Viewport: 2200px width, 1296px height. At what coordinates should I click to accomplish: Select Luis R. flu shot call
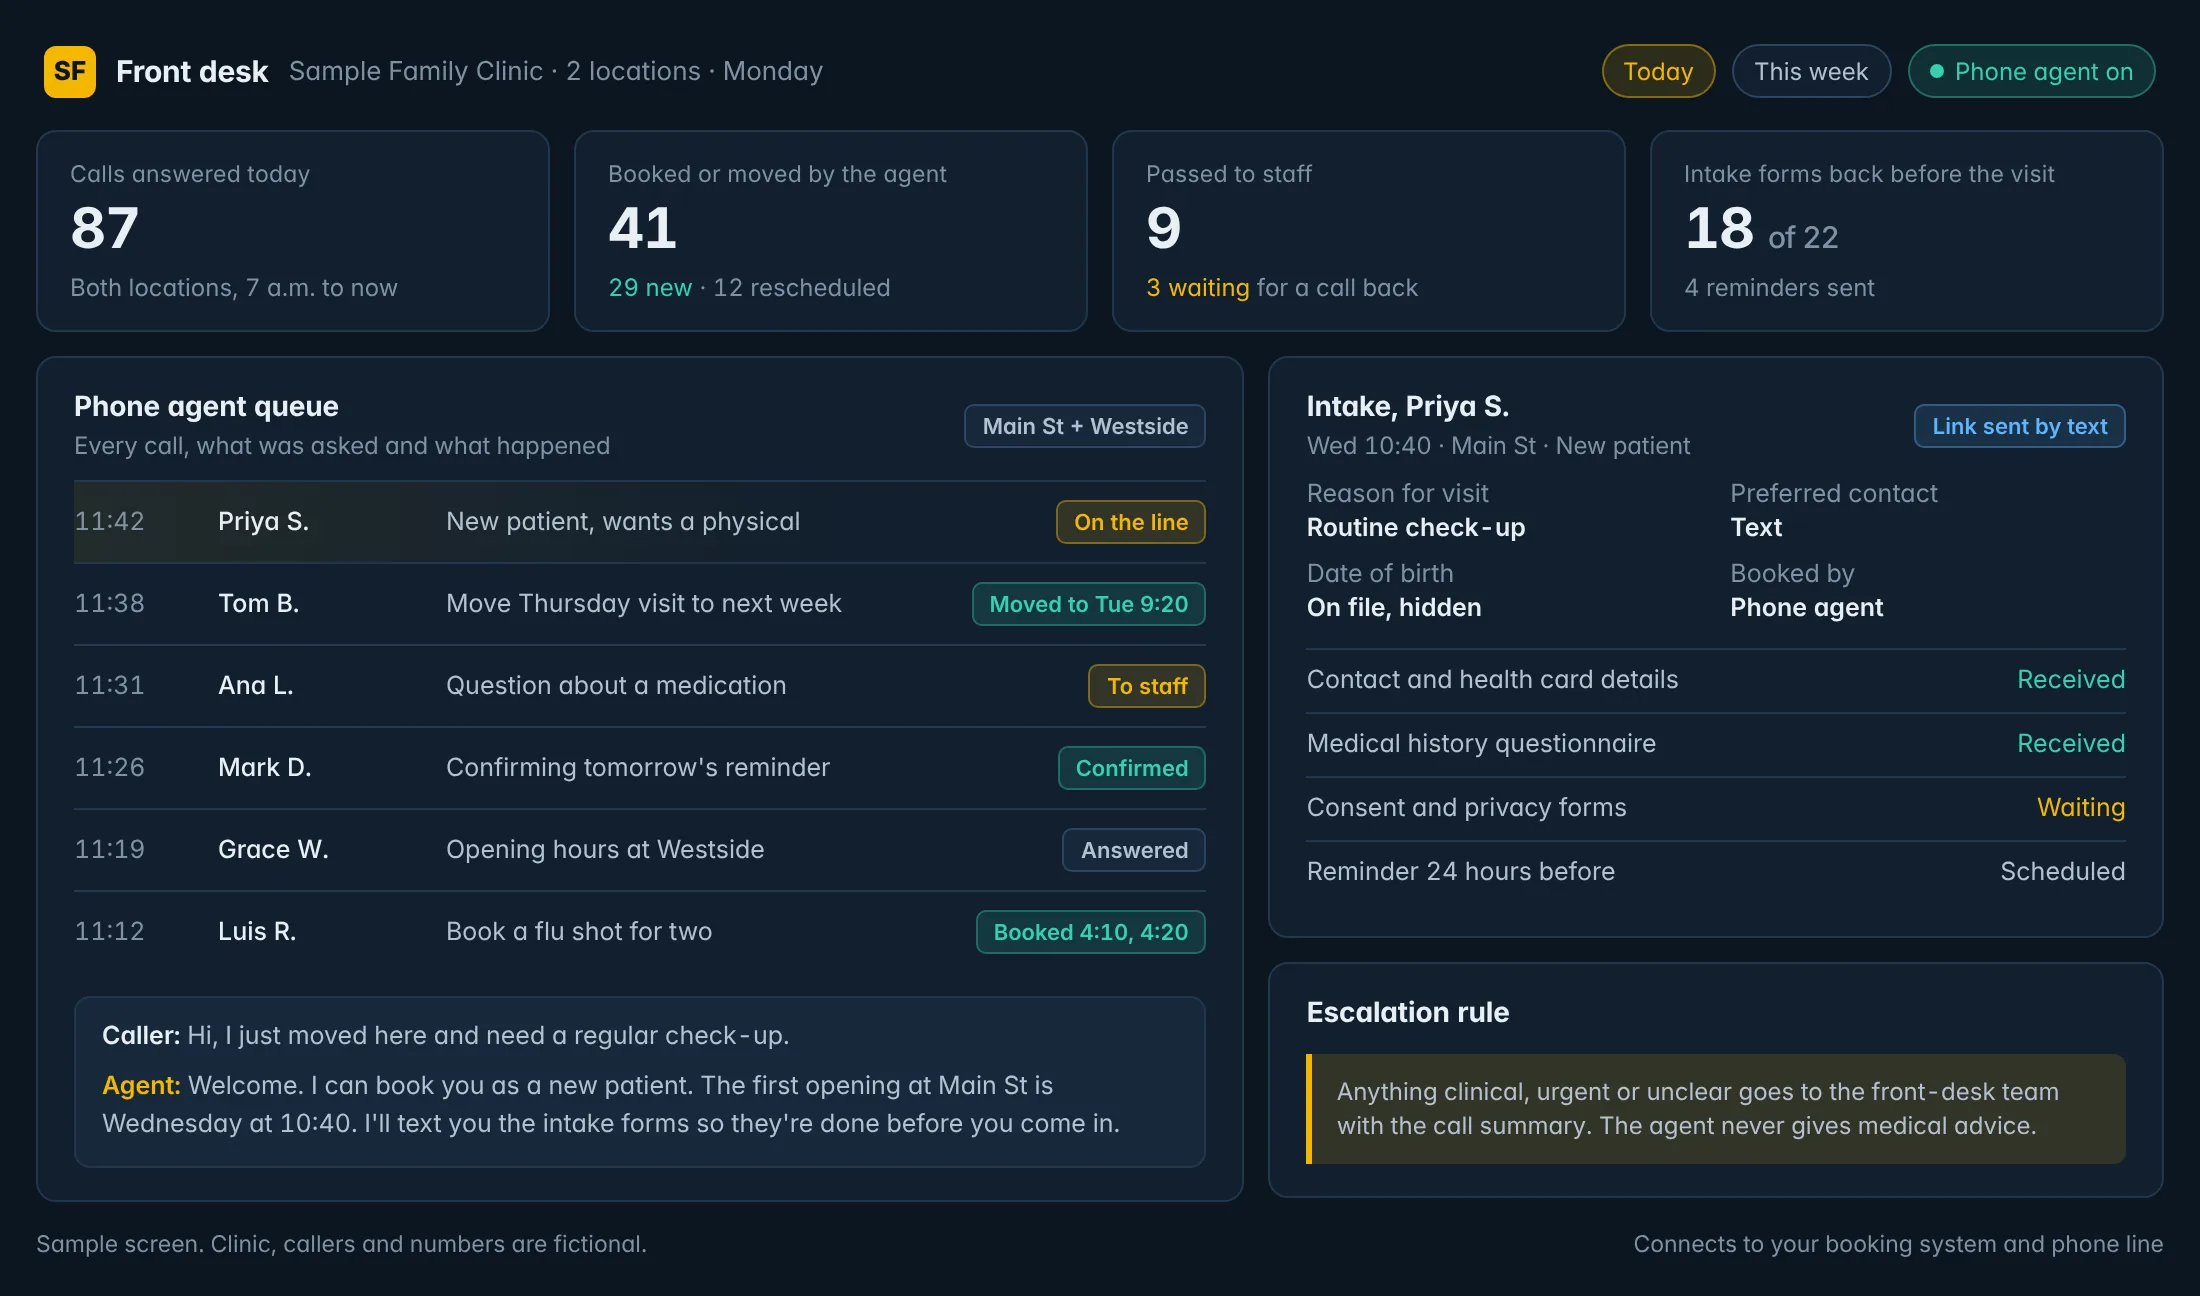point(640,932)
